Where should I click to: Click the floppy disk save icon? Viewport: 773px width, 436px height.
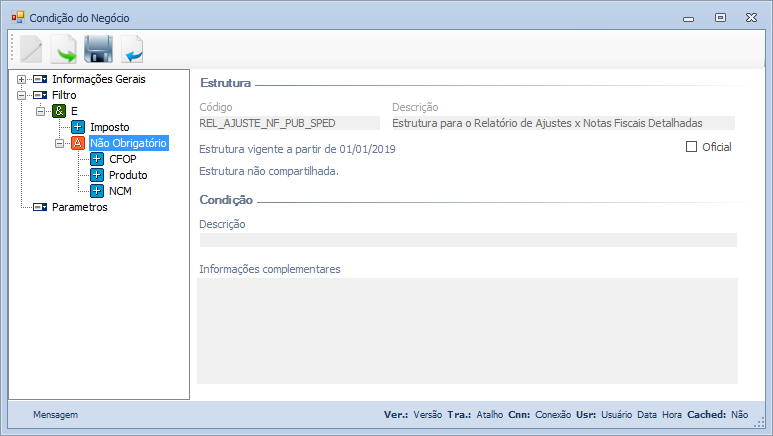tap(98, 49)
